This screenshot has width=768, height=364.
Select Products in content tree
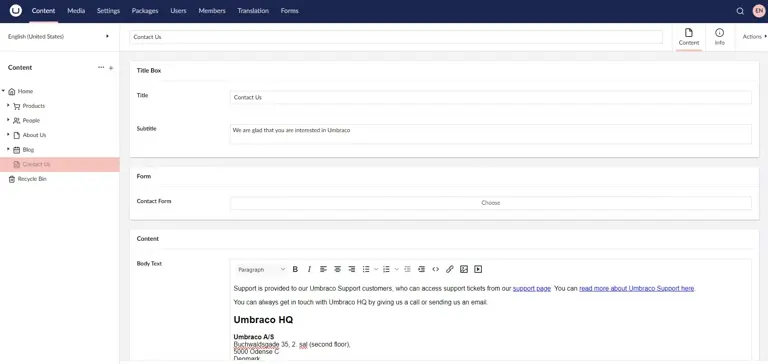point(34,106)
